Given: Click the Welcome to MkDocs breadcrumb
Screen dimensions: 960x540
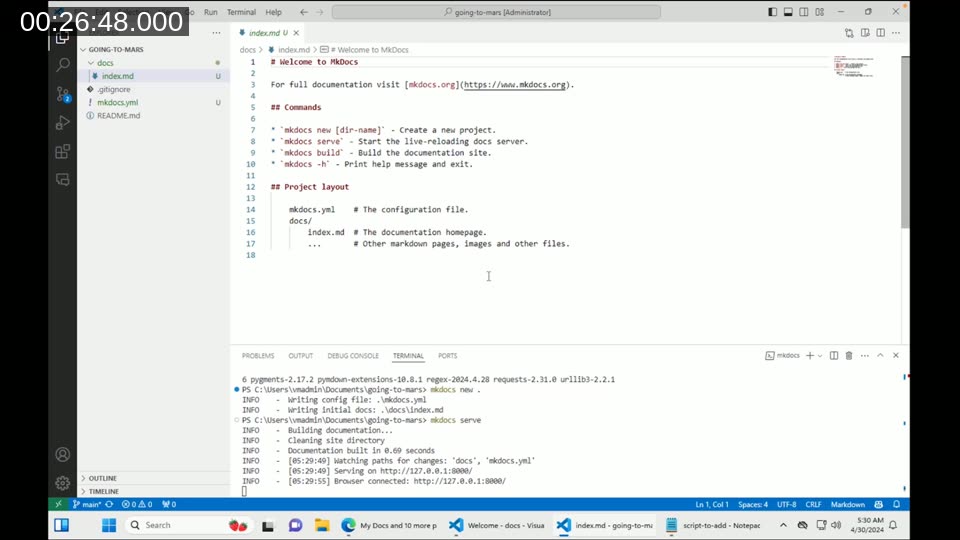Looking at the screenshot, I should pos(369,50).
